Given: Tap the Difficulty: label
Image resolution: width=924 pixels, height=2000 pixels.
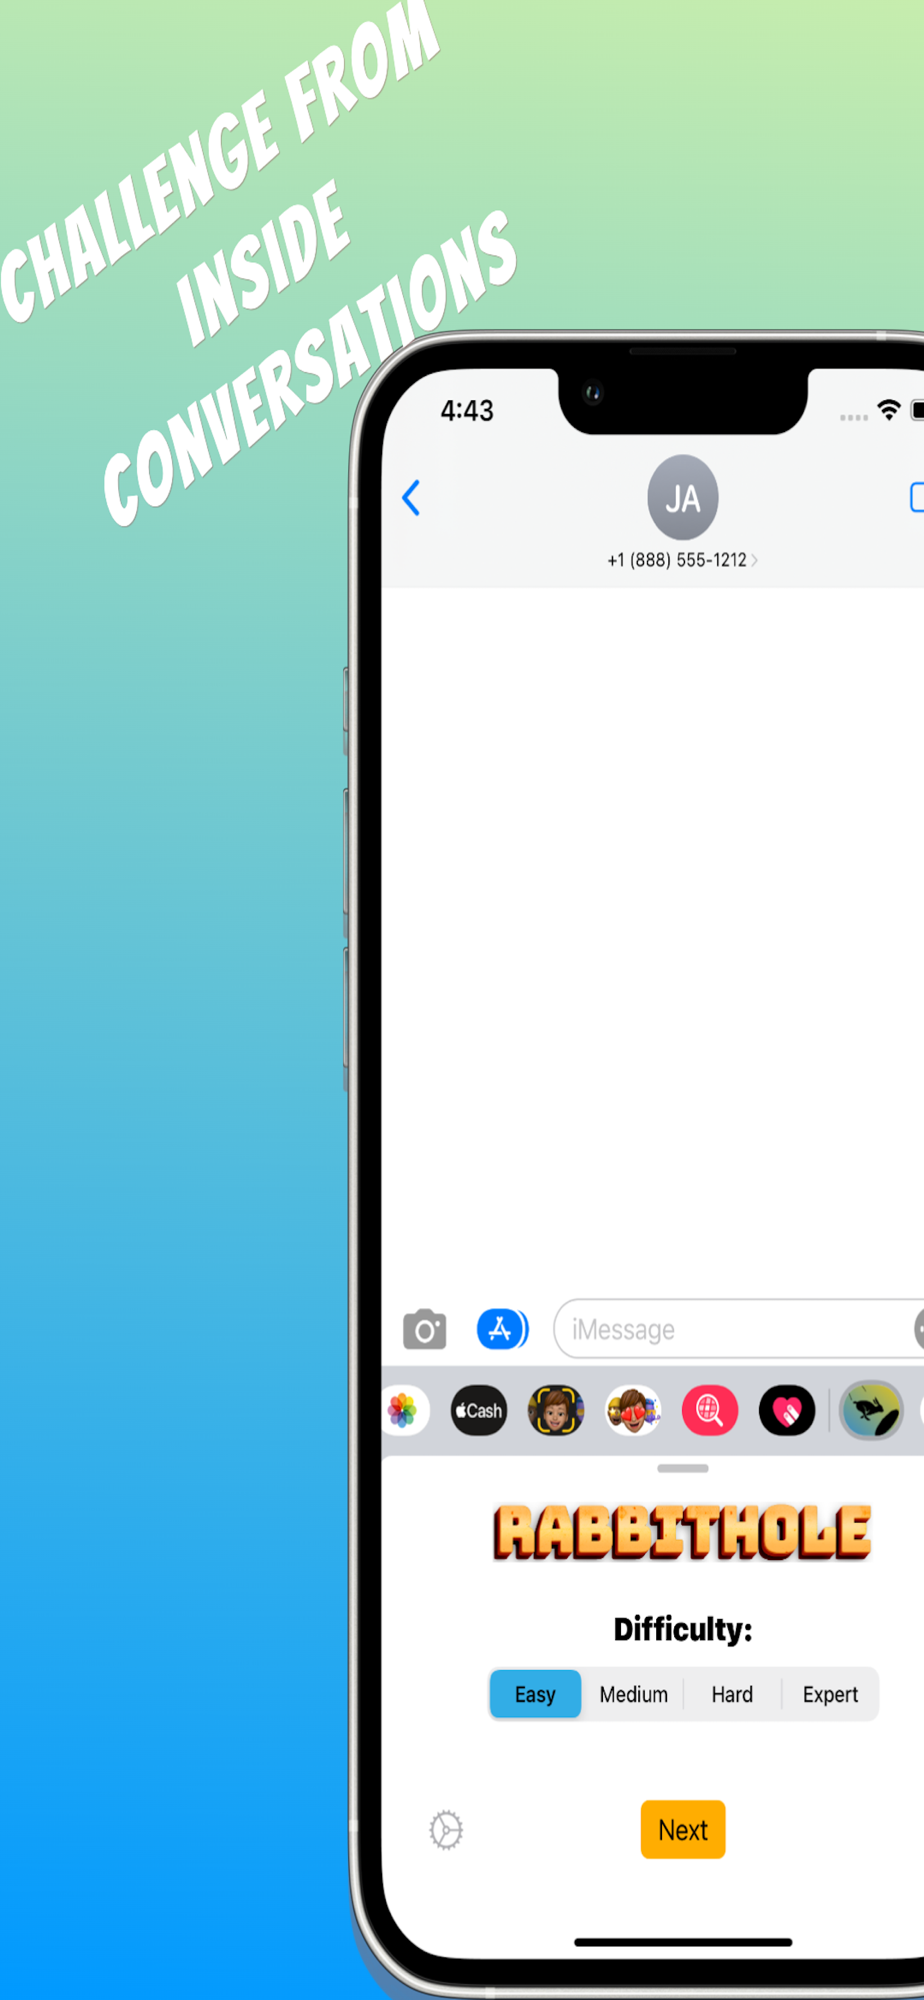Looking at the screenshot, I should pyautogui.click(x=683, y=1629).
